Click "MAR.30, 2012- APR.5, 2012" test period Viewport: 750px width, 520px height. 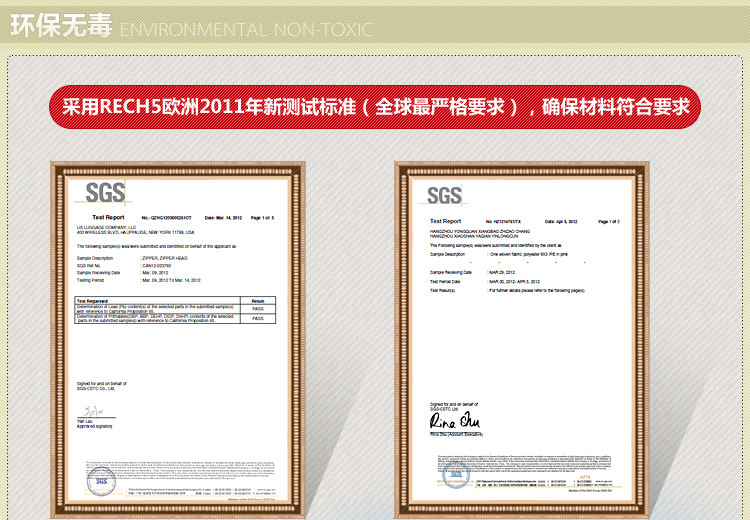pyautogui.click(x=514, y=282)
